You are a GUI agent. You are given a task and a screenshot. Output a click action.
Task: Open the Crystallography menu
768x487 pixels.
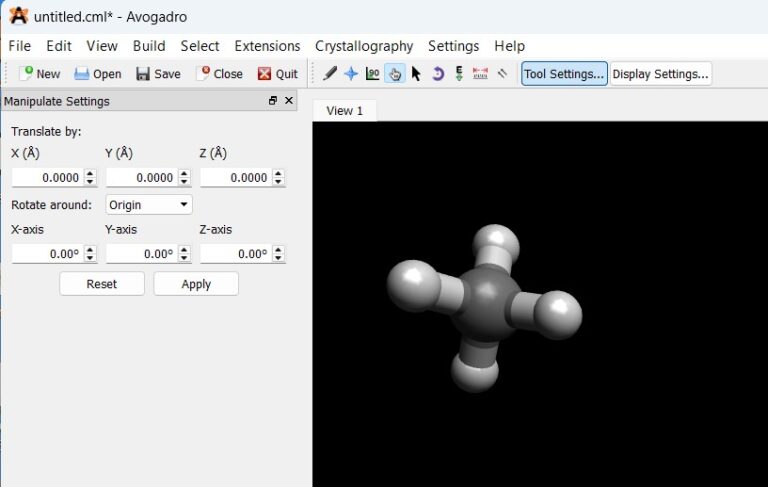[364, 46]
